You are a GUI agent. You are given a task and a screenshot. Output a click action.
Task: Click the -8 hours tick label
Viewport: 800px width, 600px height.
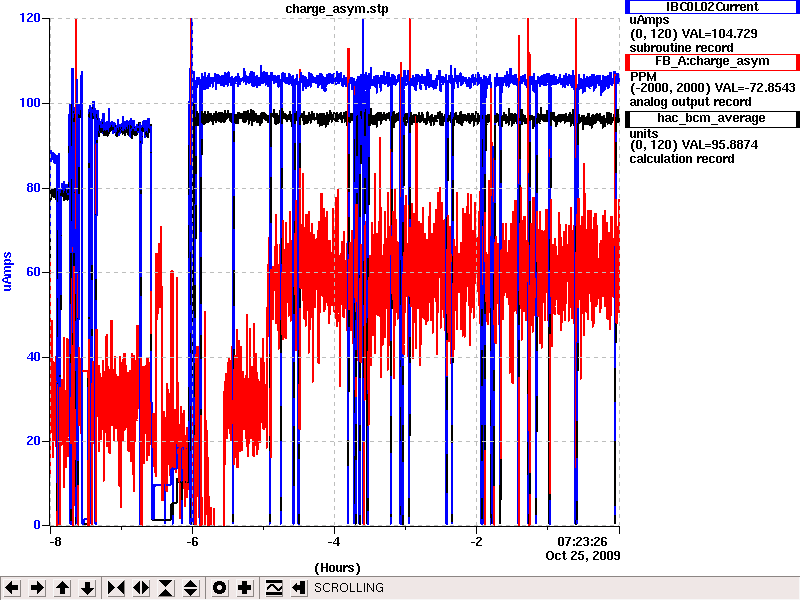(55, 541)
